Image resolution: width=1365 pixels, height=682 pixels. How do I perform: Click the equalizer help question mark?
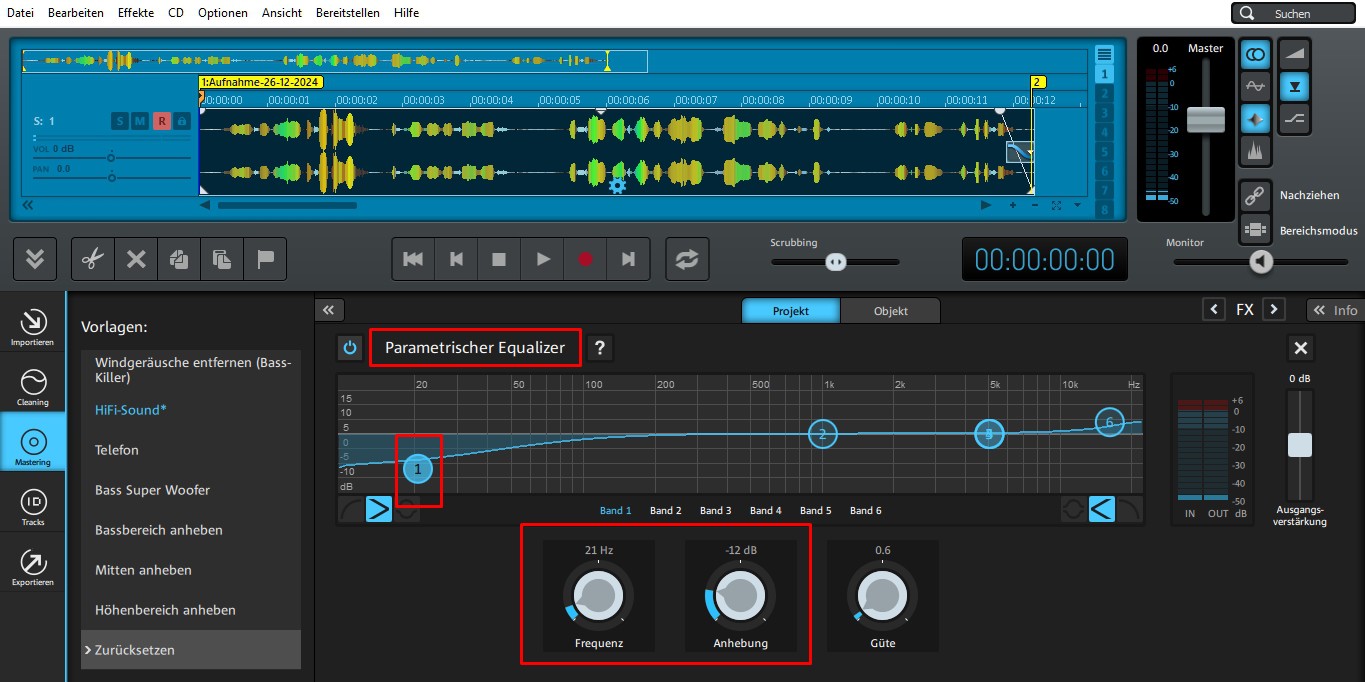600,348
